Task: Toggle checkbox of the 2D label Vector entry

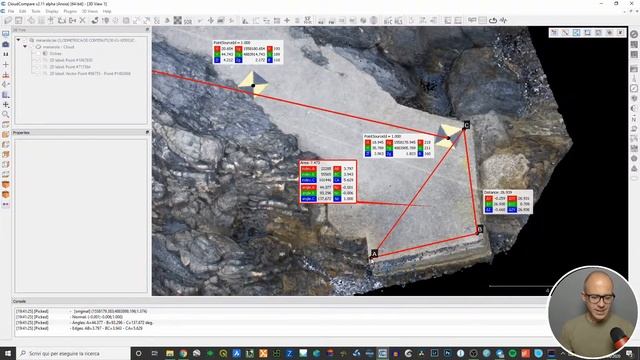Action: (x=39, y=73)
